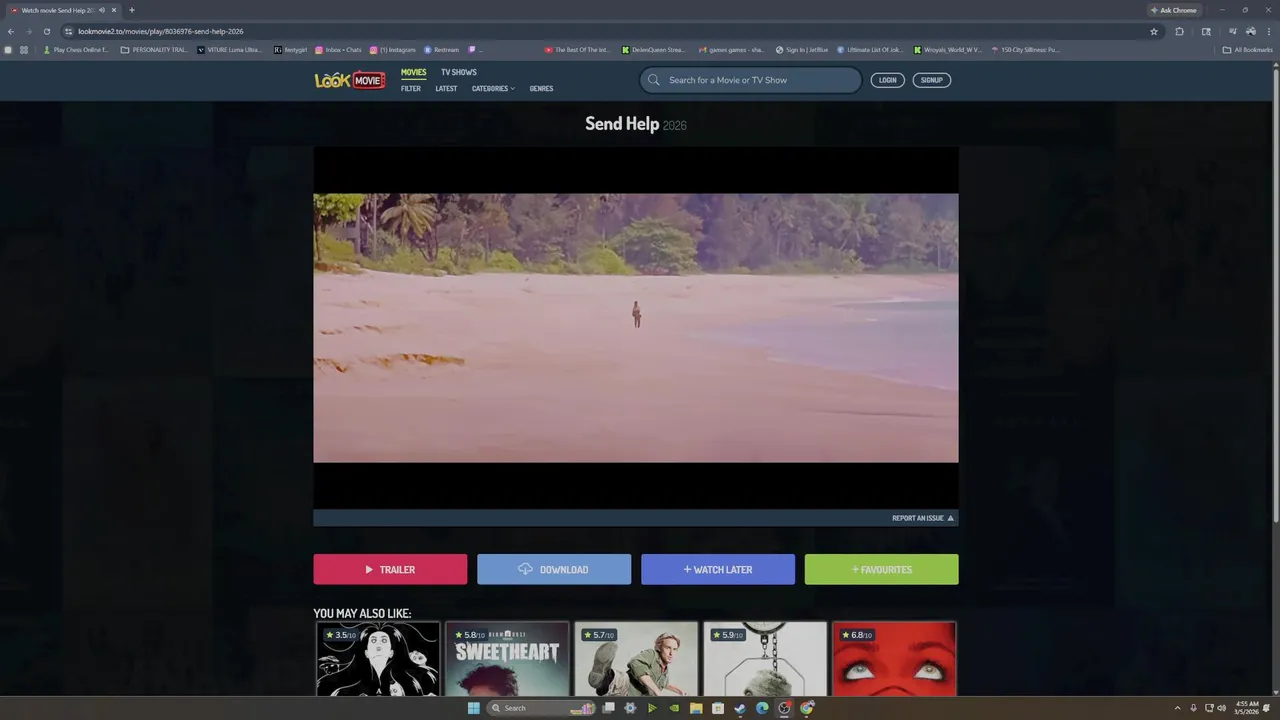Open the FILTER menu item

pos(411,88)
